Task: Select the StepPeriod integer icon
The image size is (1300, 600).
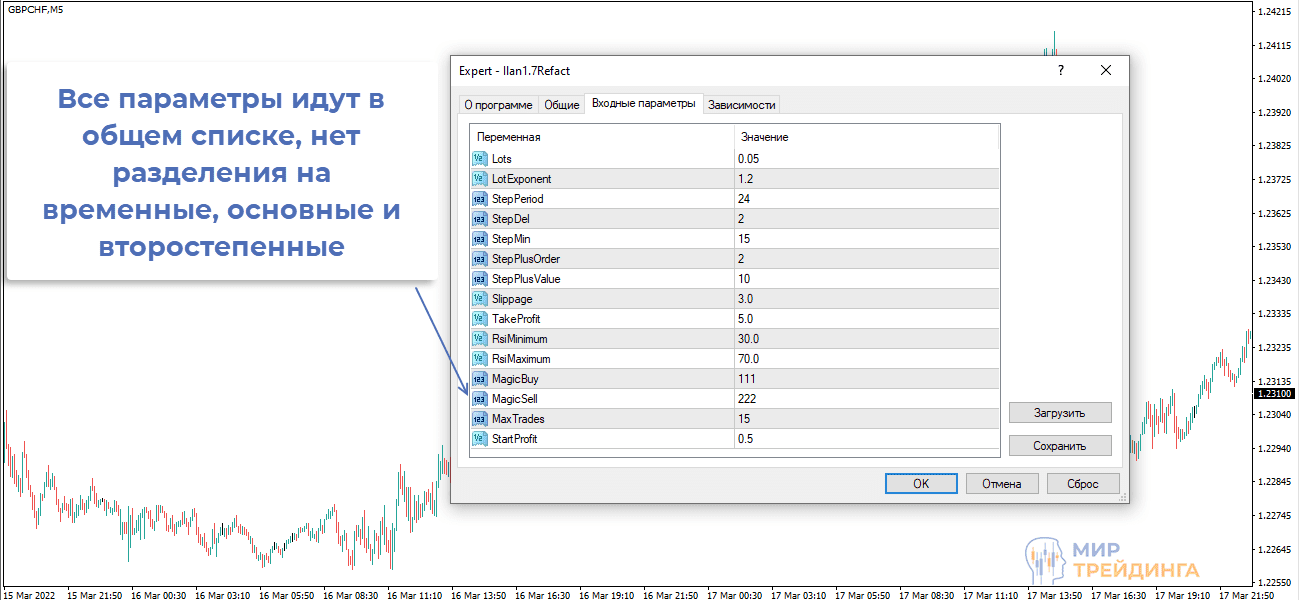Action: pos(480,199)
